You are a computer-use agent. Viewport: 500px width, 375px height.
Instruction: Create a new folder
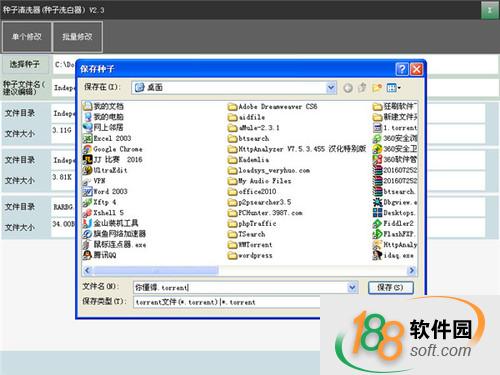(377, 88)
